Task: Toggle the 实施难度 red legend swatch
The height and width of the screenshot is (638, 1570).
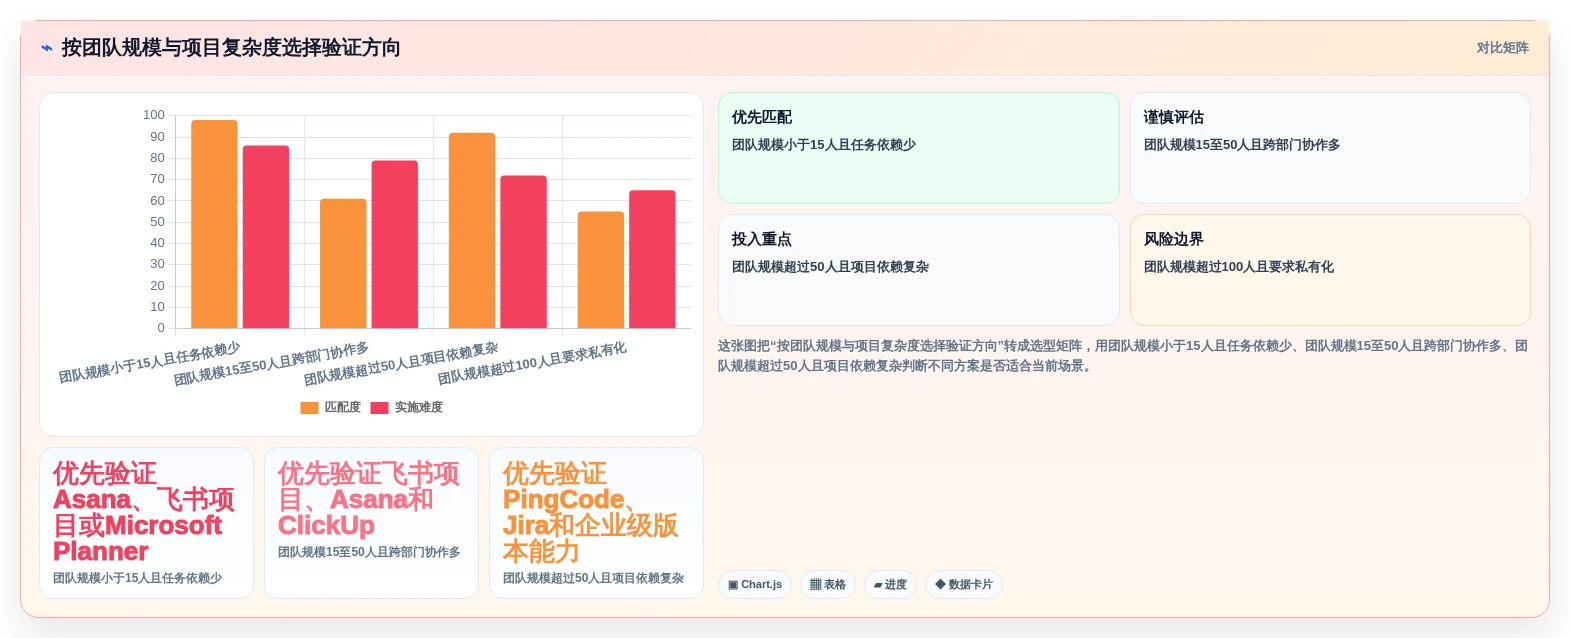Action: tap(379, 408)
